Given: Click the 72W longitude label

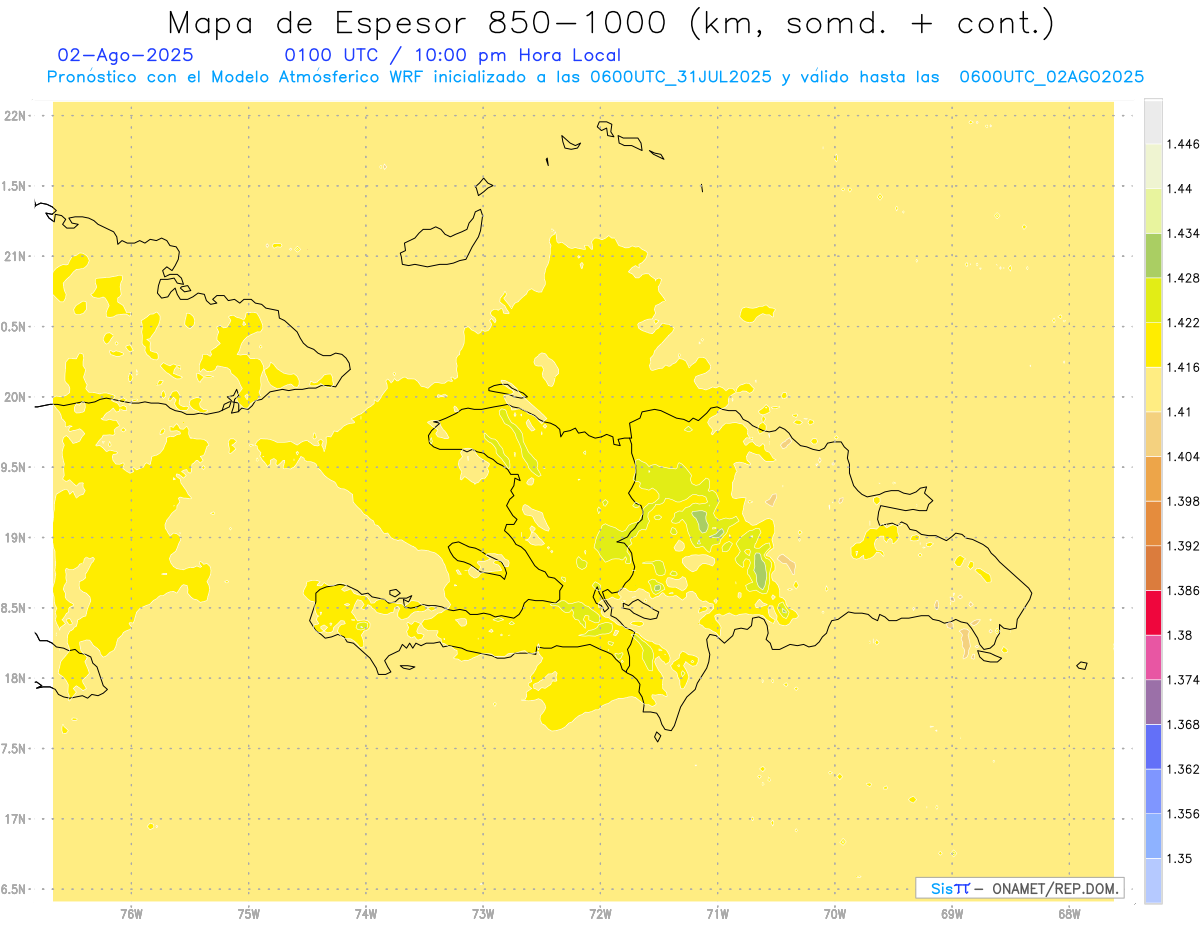Looking at the screenshot, I should tap(600, 913).
